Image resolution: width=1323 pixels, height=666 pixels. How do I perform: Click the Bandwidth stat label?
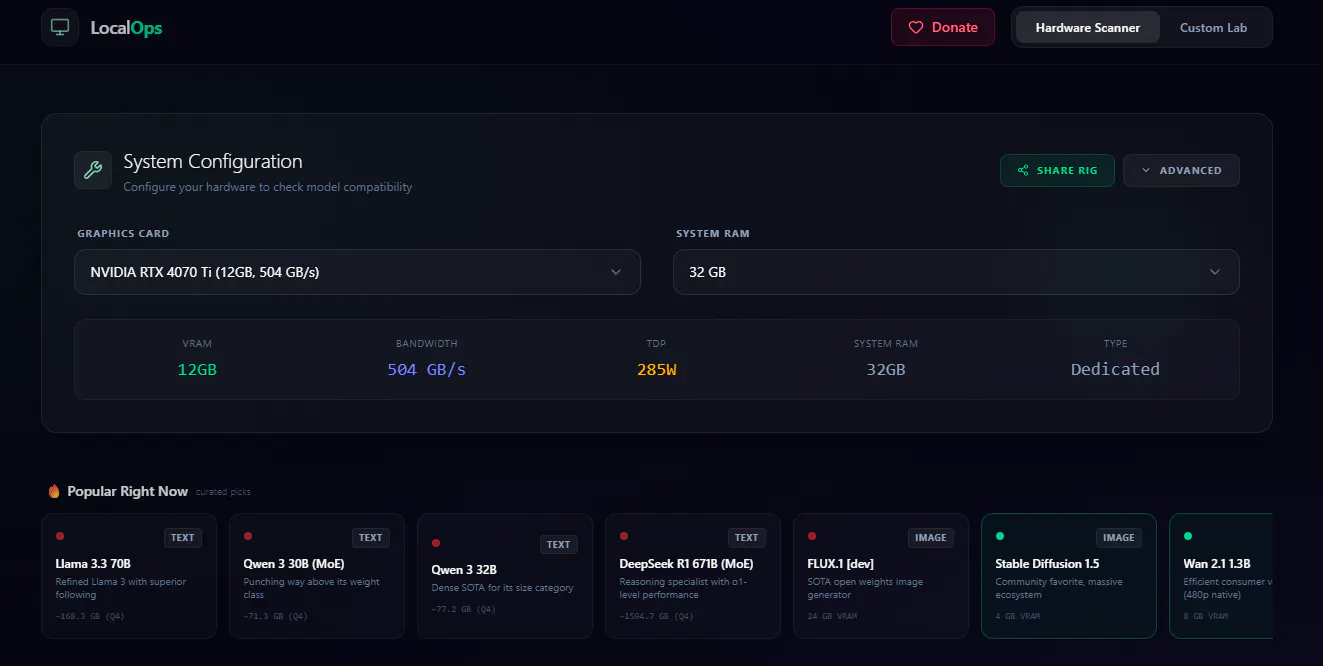pos(427,343)
